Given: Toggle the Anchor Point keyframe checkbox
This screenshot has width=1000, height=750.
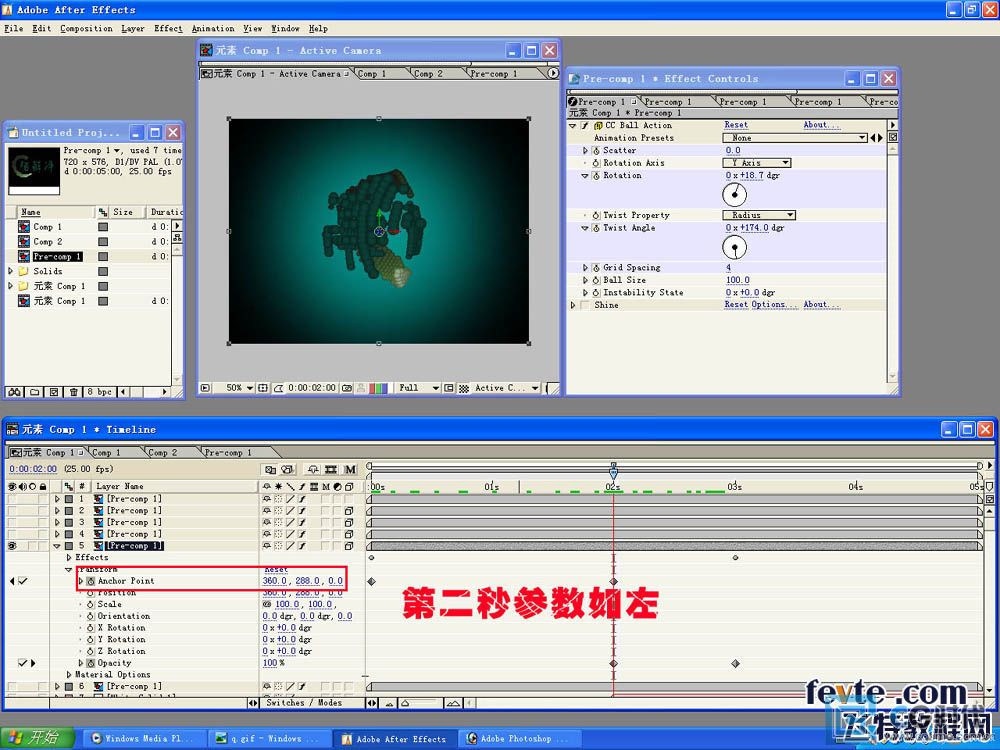Looking at the screenshot, I should coord(24,581).
